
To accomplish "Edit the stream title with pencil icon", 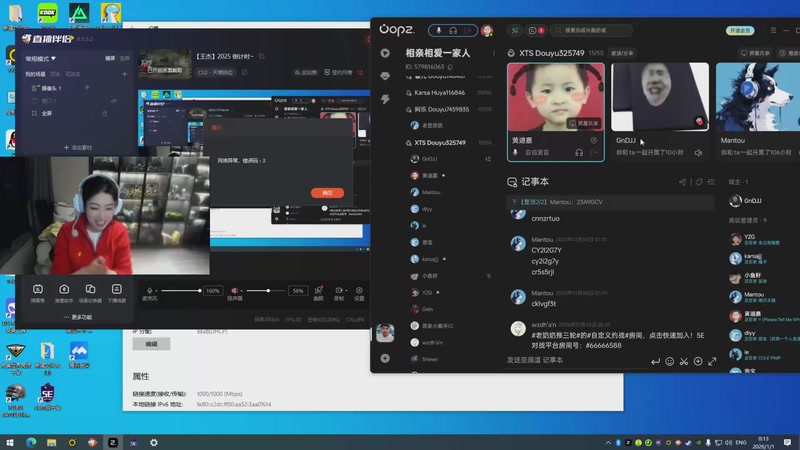I will point(262,56).
